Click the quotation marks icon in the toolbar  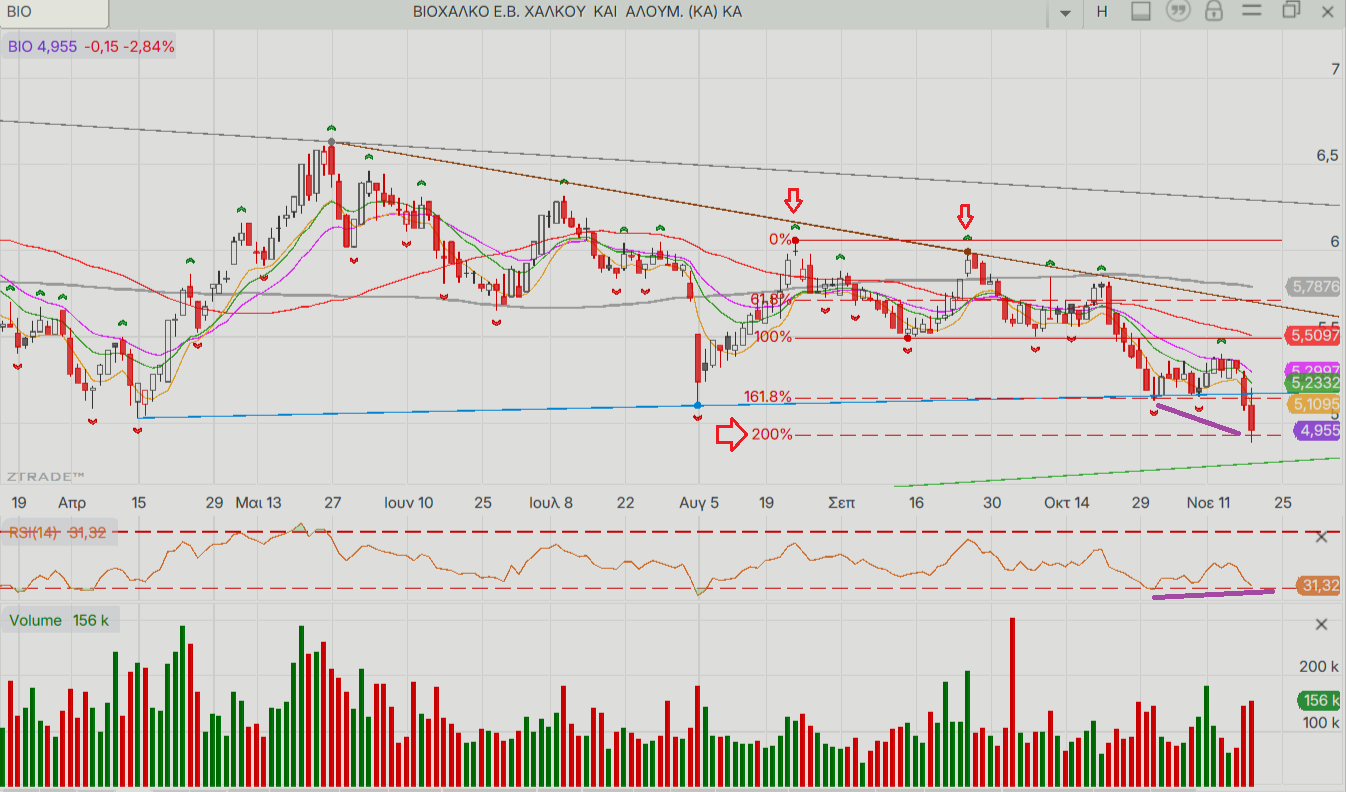1179,12
